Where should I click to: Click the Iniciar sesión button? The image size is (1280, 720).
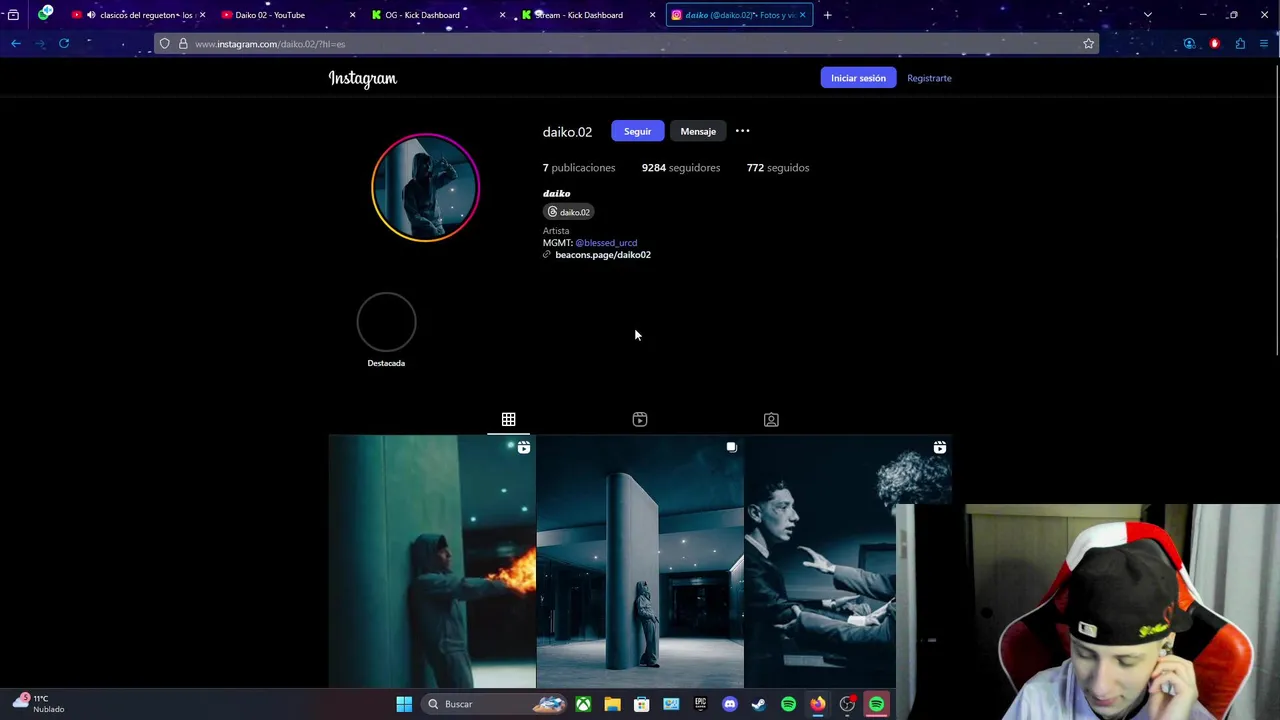858,78
